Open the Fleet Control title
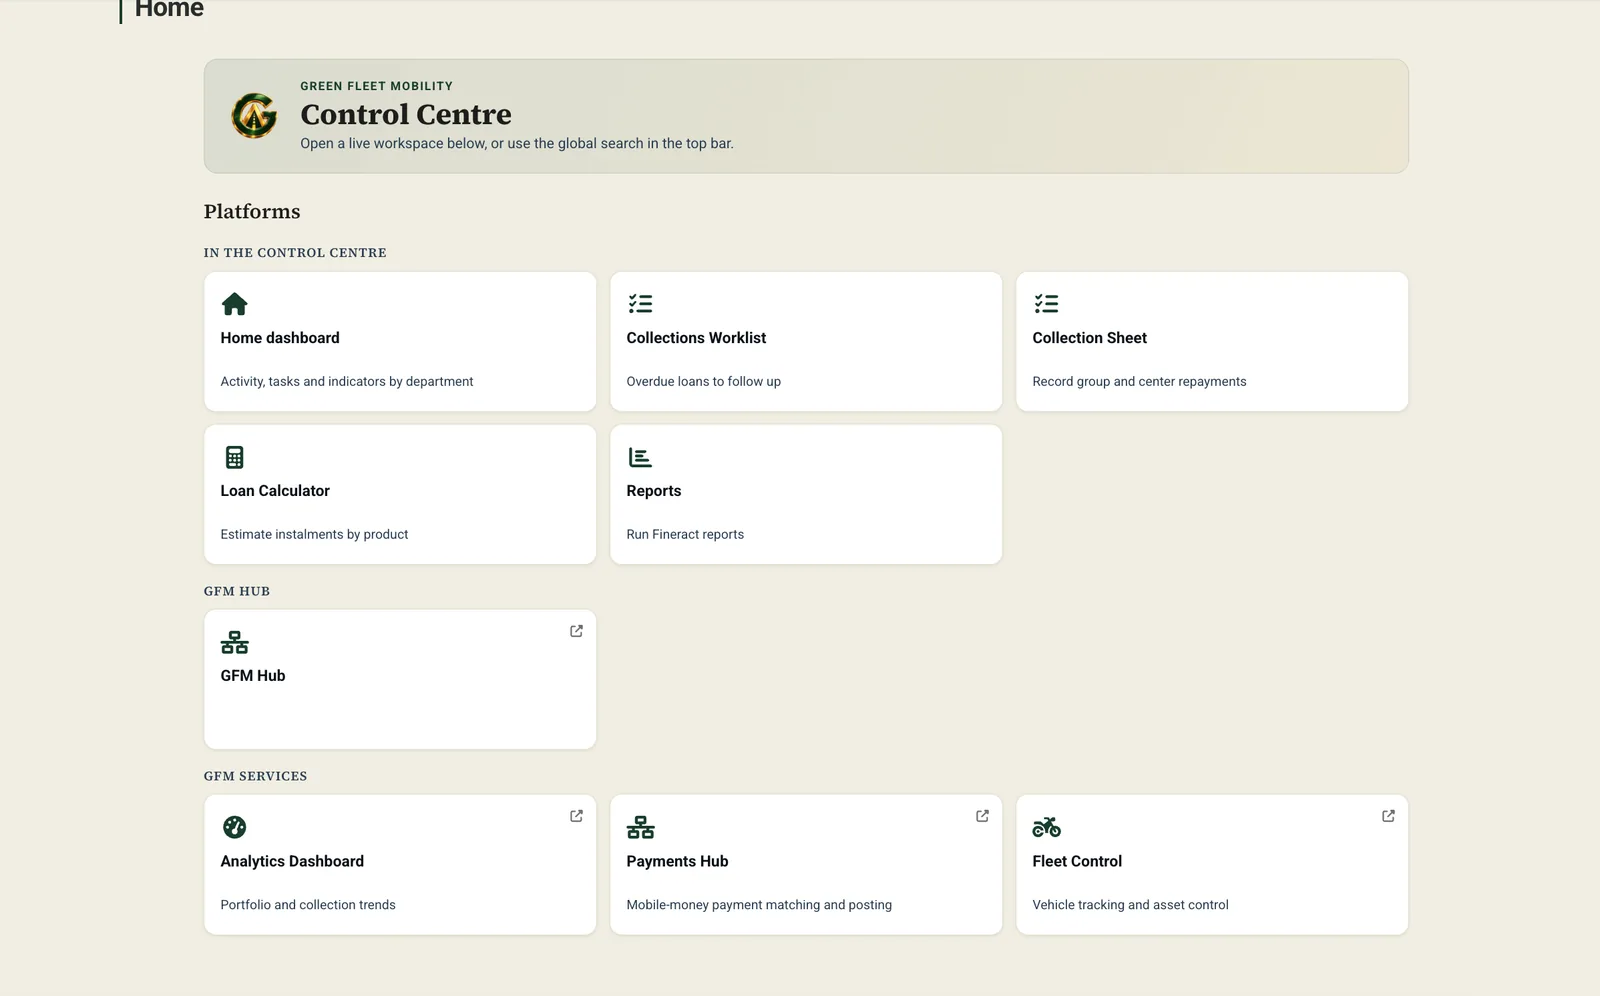 [1077, 861]
